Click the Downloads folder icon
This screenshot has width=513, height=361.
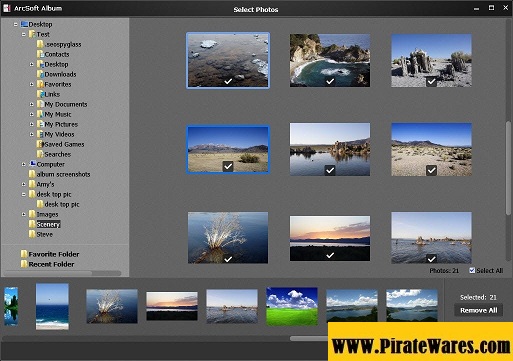pos(40,74)
